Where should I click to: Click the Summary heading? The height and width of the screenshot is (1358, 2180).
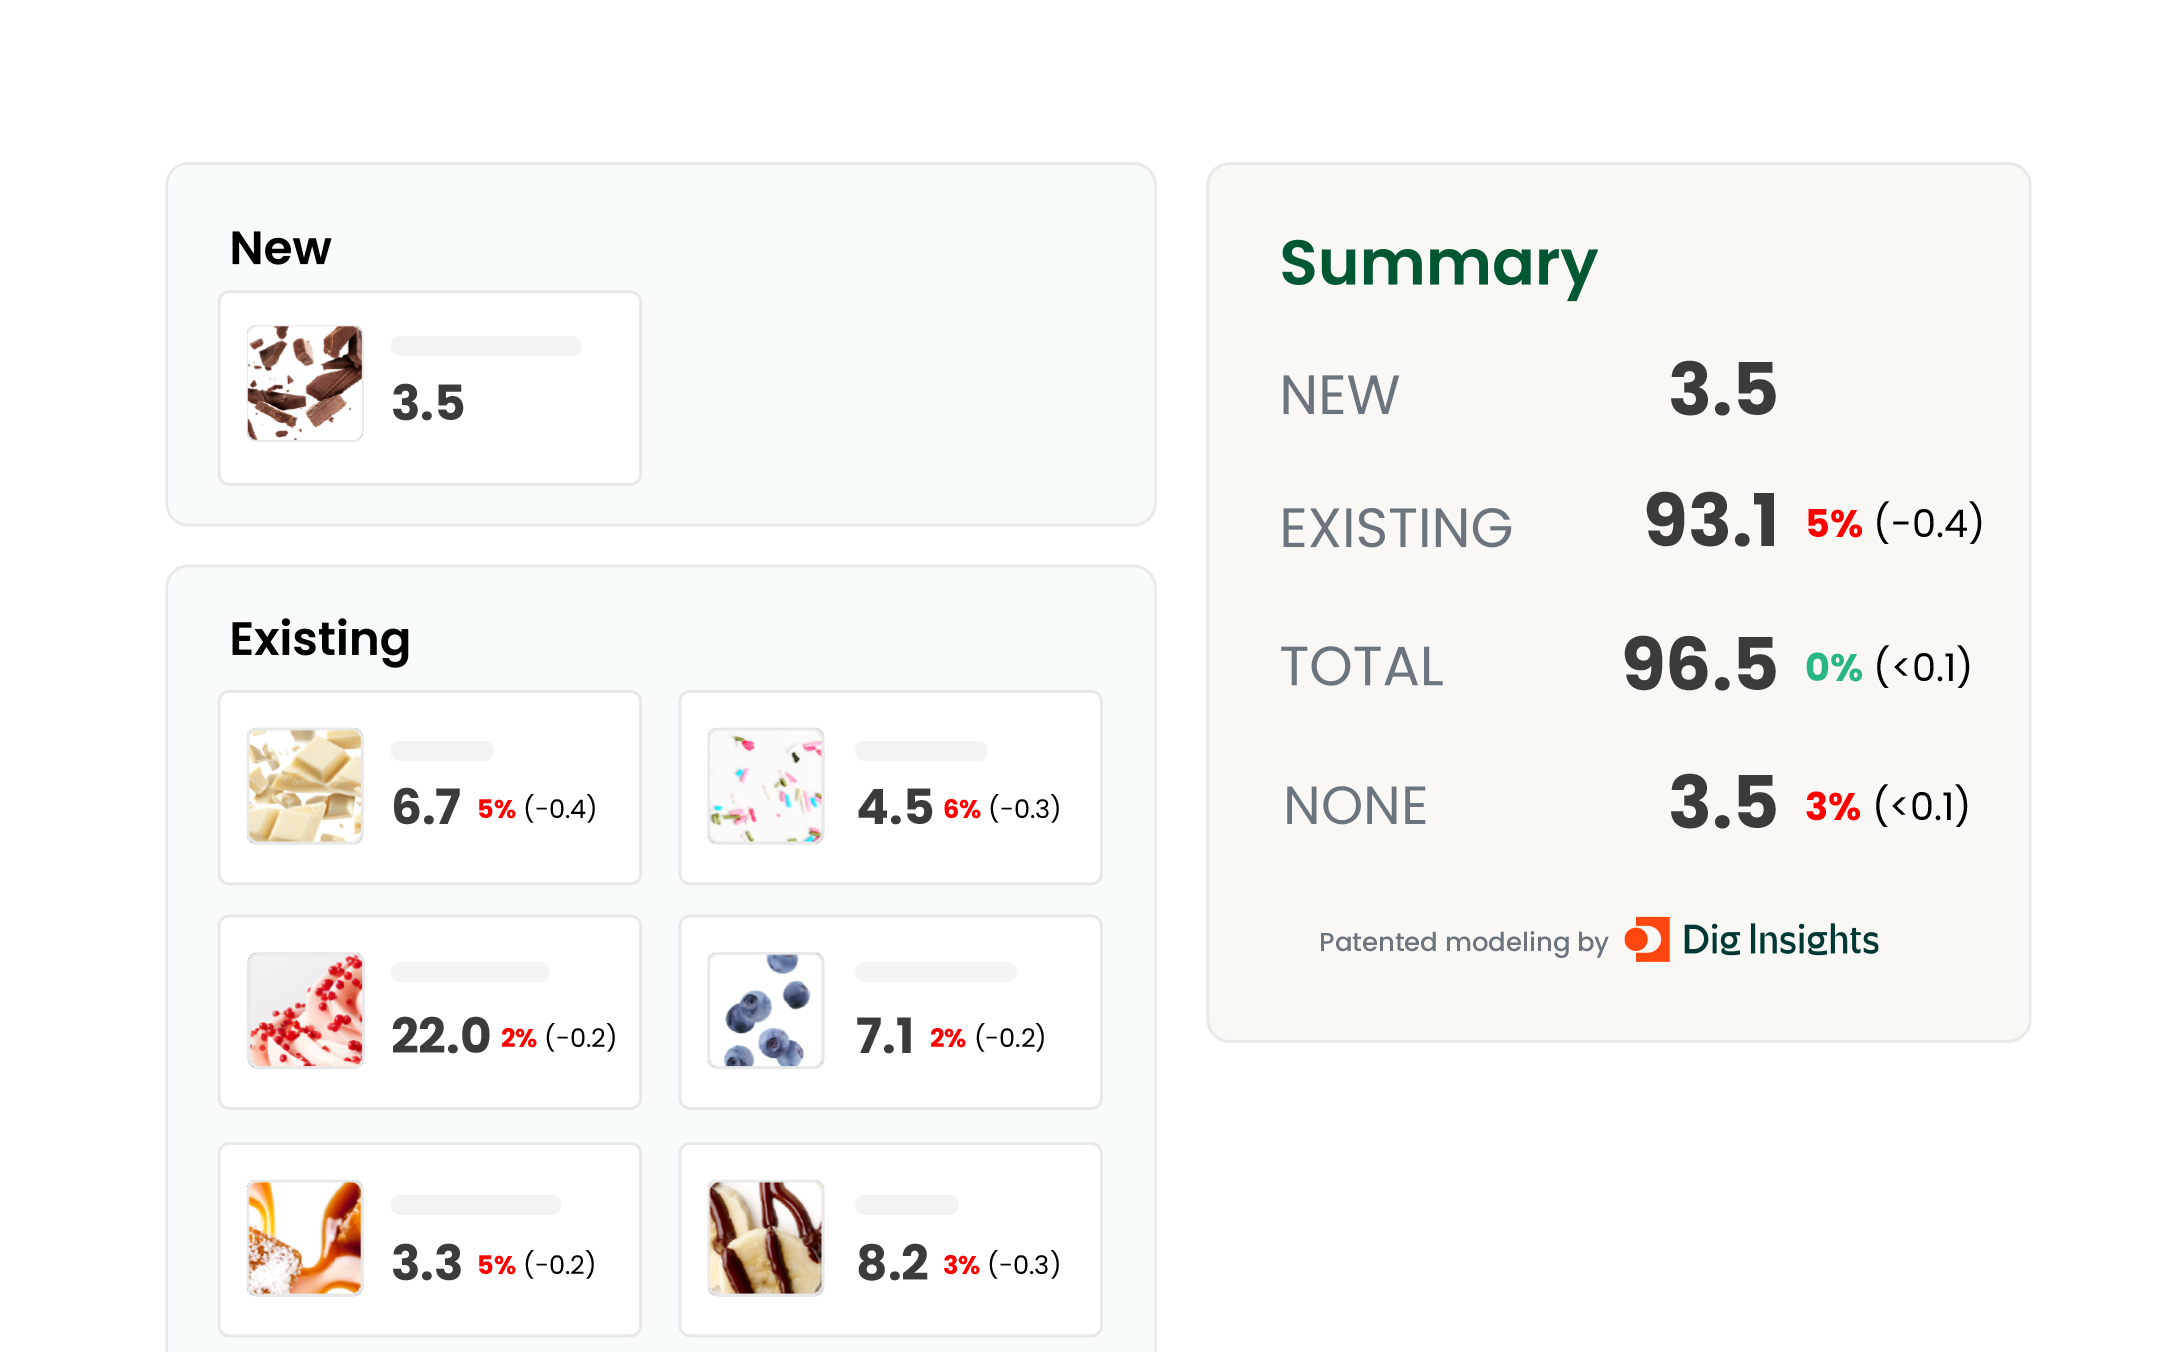pos(1438,264)
